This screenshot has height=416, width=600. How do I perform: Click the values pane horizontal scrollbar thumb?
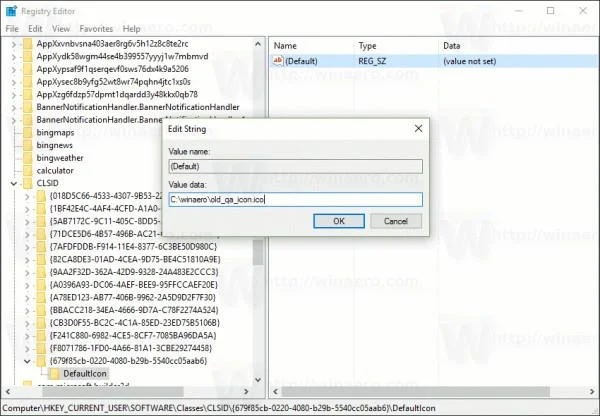pos(416,392)
